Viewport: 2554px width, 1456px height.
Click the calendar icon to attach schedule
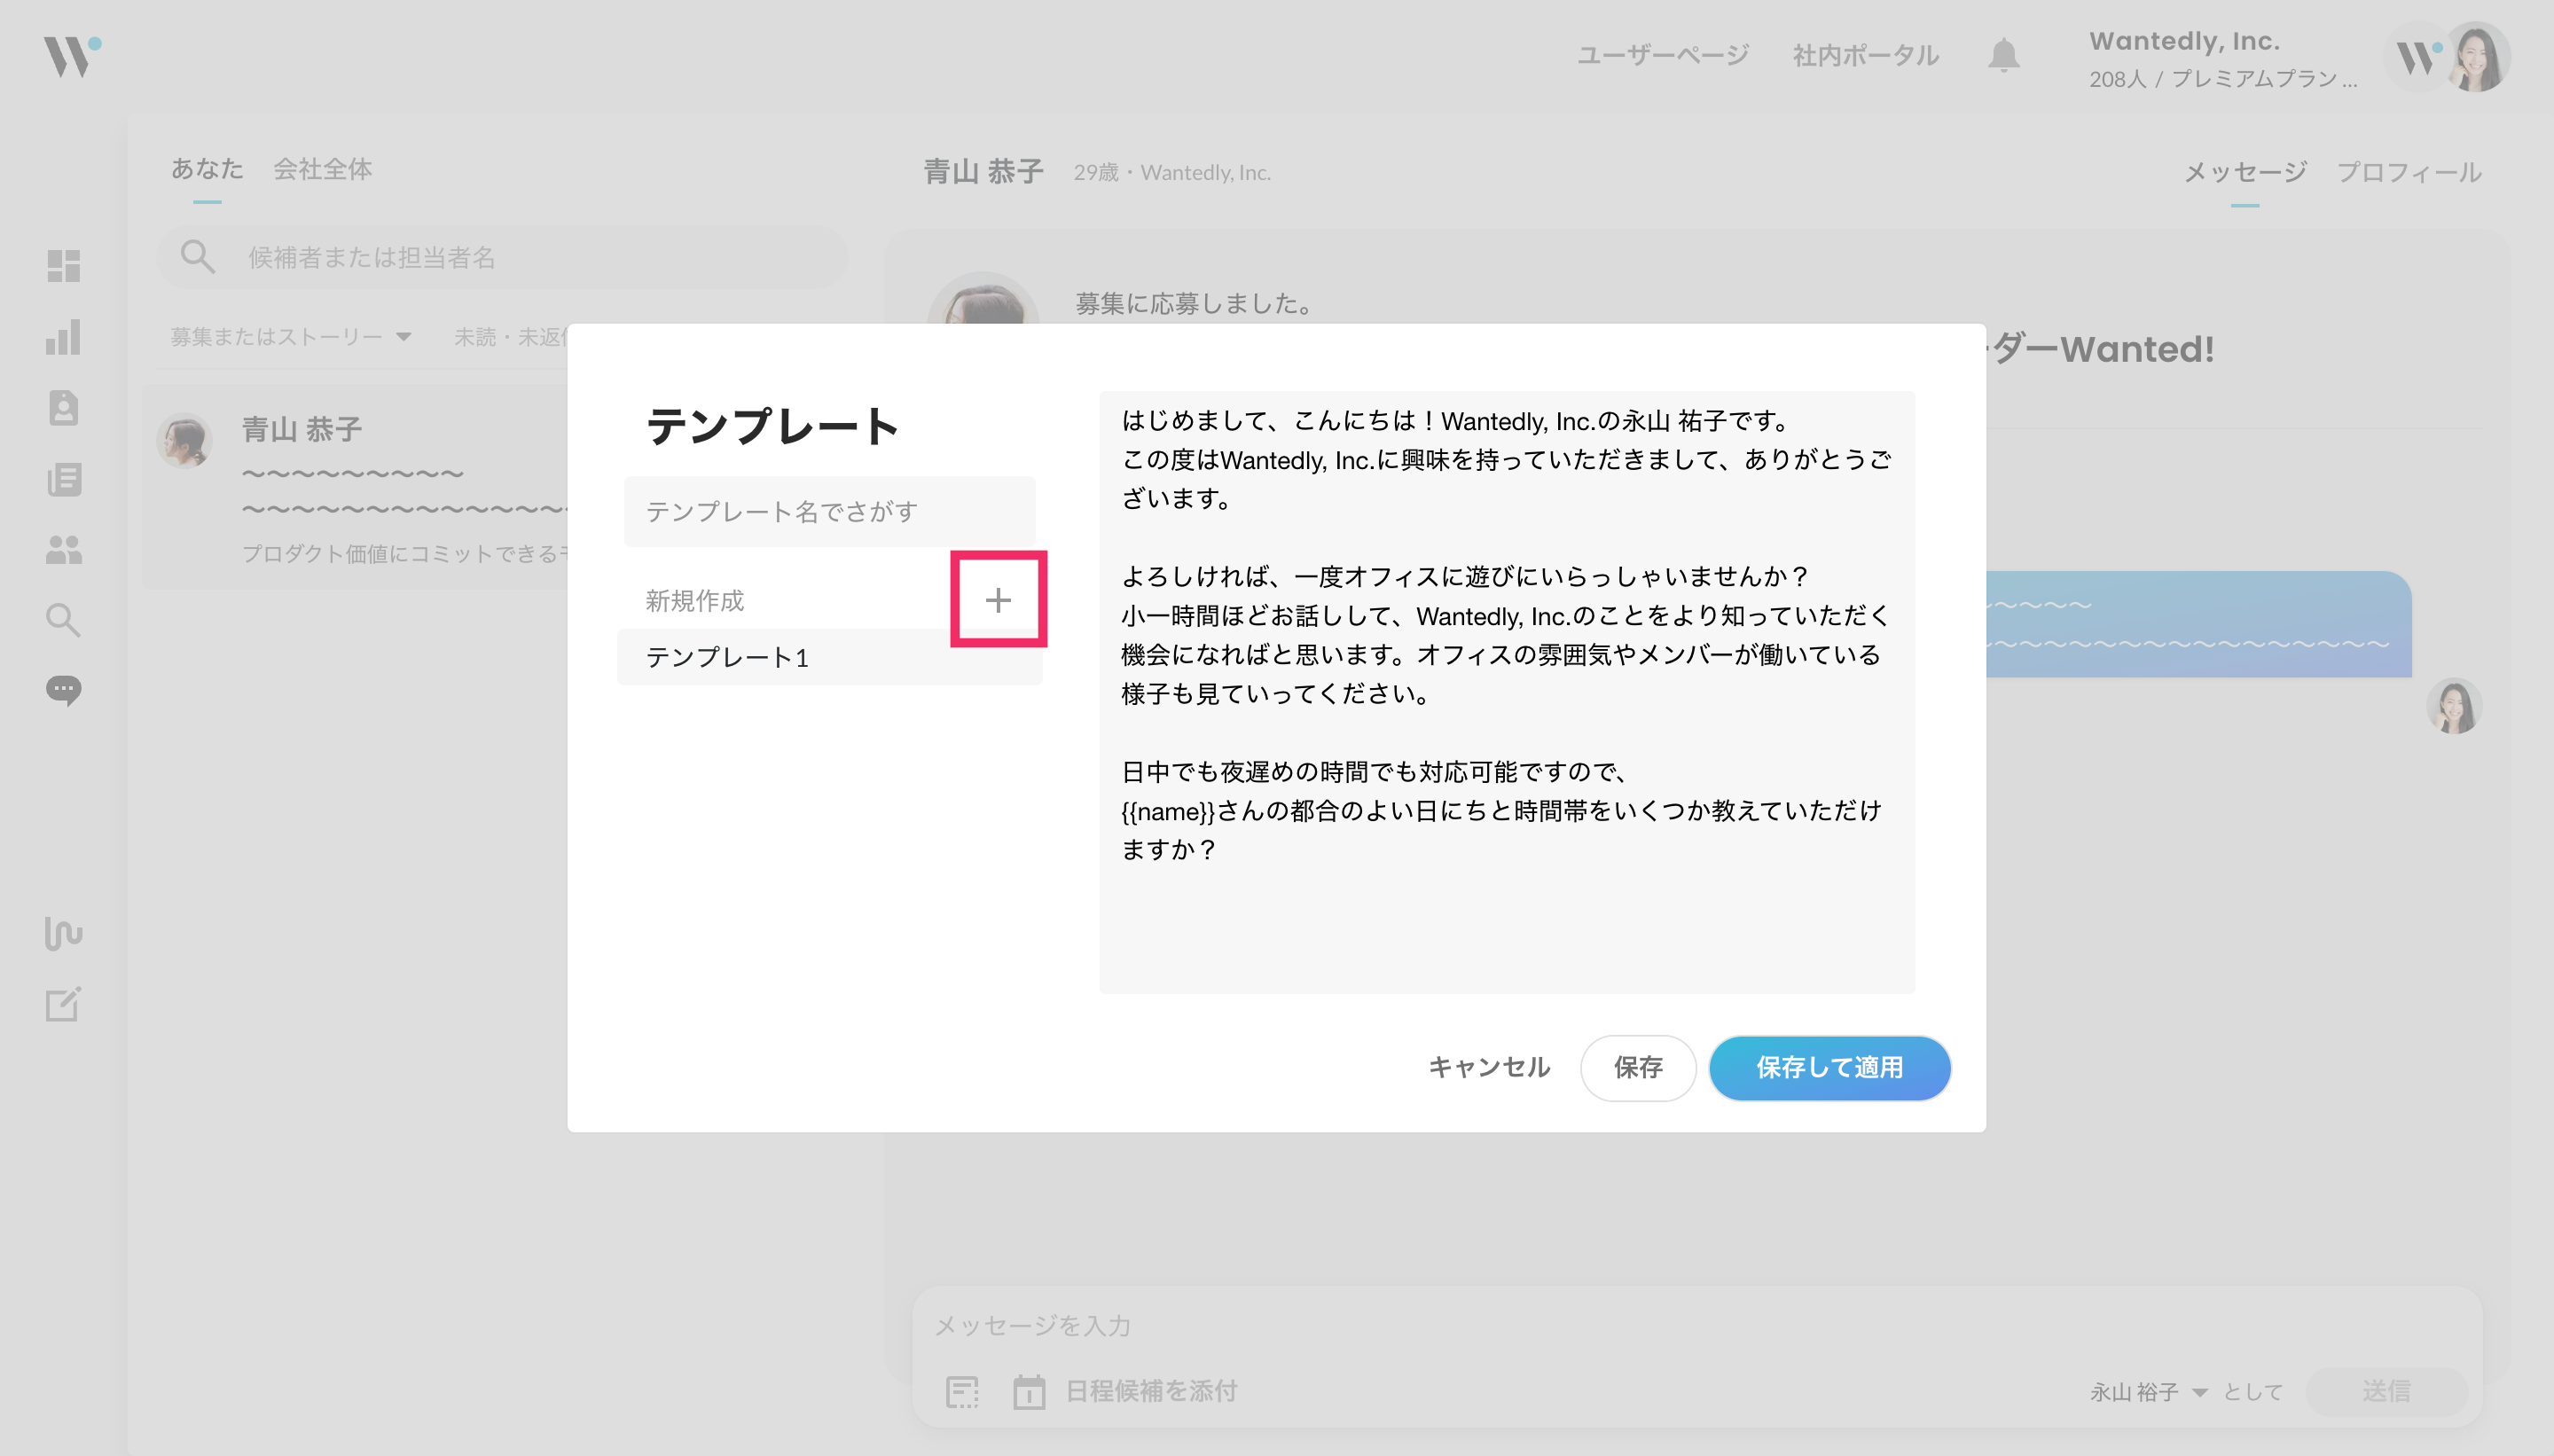1028,1391
